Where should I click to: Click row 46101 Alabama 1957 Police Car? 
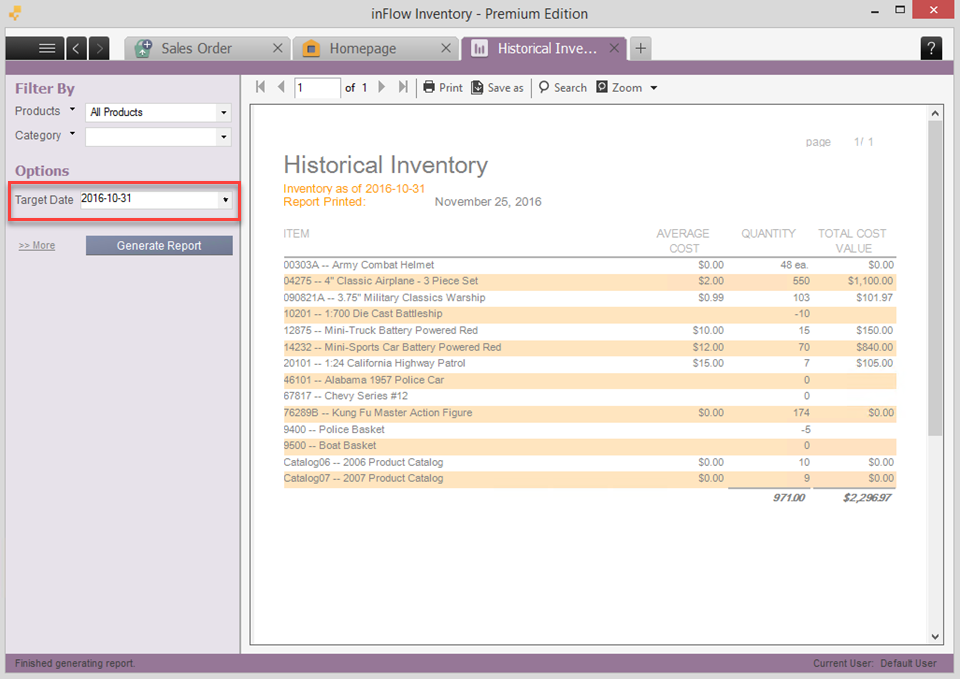[x=590, y=380]
